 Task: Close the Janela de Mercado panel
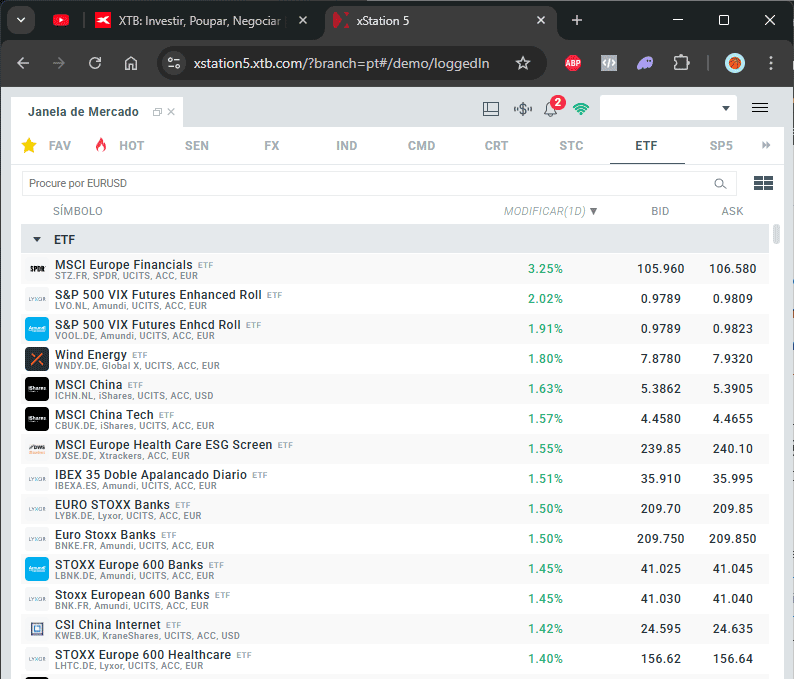[171, 112]
